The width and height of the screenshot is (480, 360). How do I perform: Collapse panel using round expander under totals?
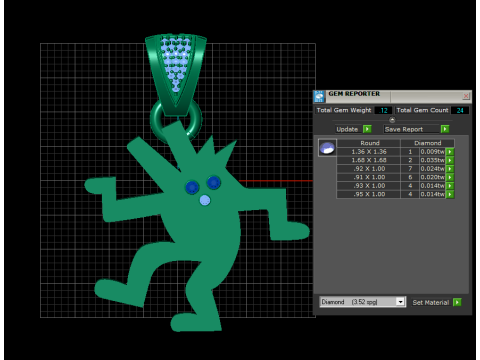392,120
